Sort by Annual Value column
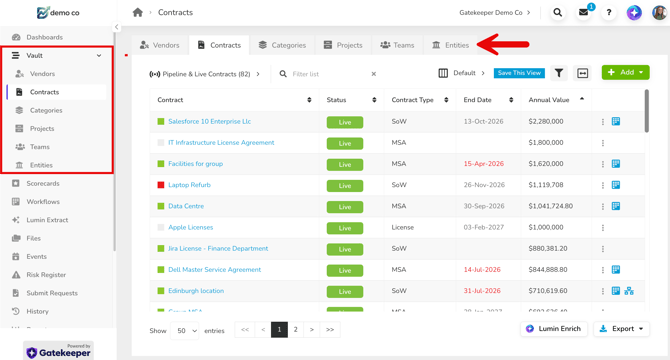This screenshot has height=360, width=670. (582, 99)
